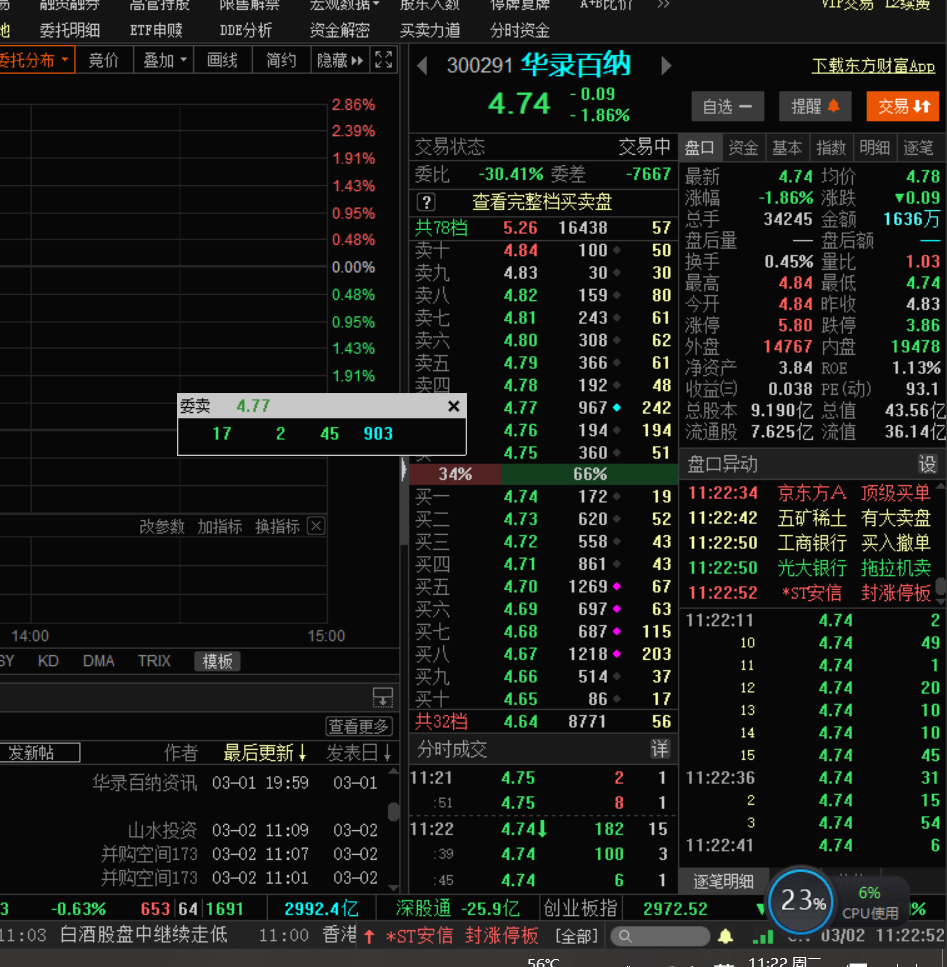Viewport: 947px width, 967px height.
Task: Select the 竞价 toolbar button
Action: tap(104, 60)
